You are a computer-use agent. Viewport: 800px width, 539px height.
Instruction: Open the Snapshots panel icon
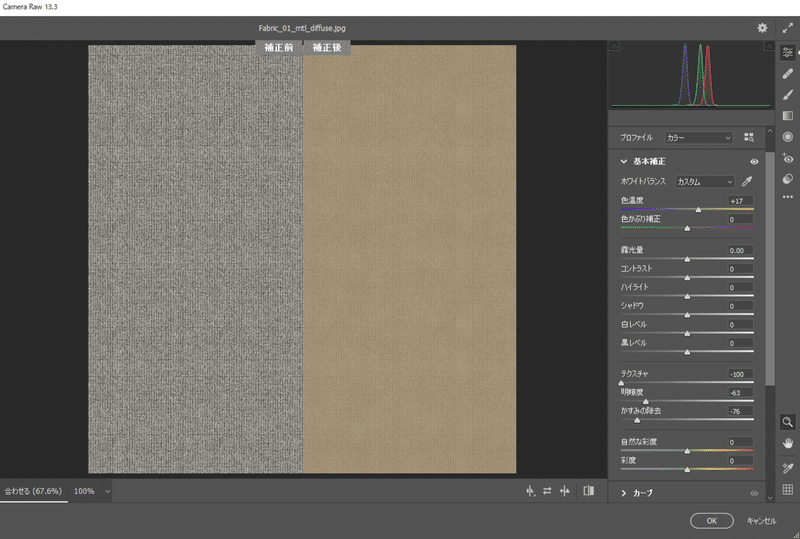click(x=788, y=179)
